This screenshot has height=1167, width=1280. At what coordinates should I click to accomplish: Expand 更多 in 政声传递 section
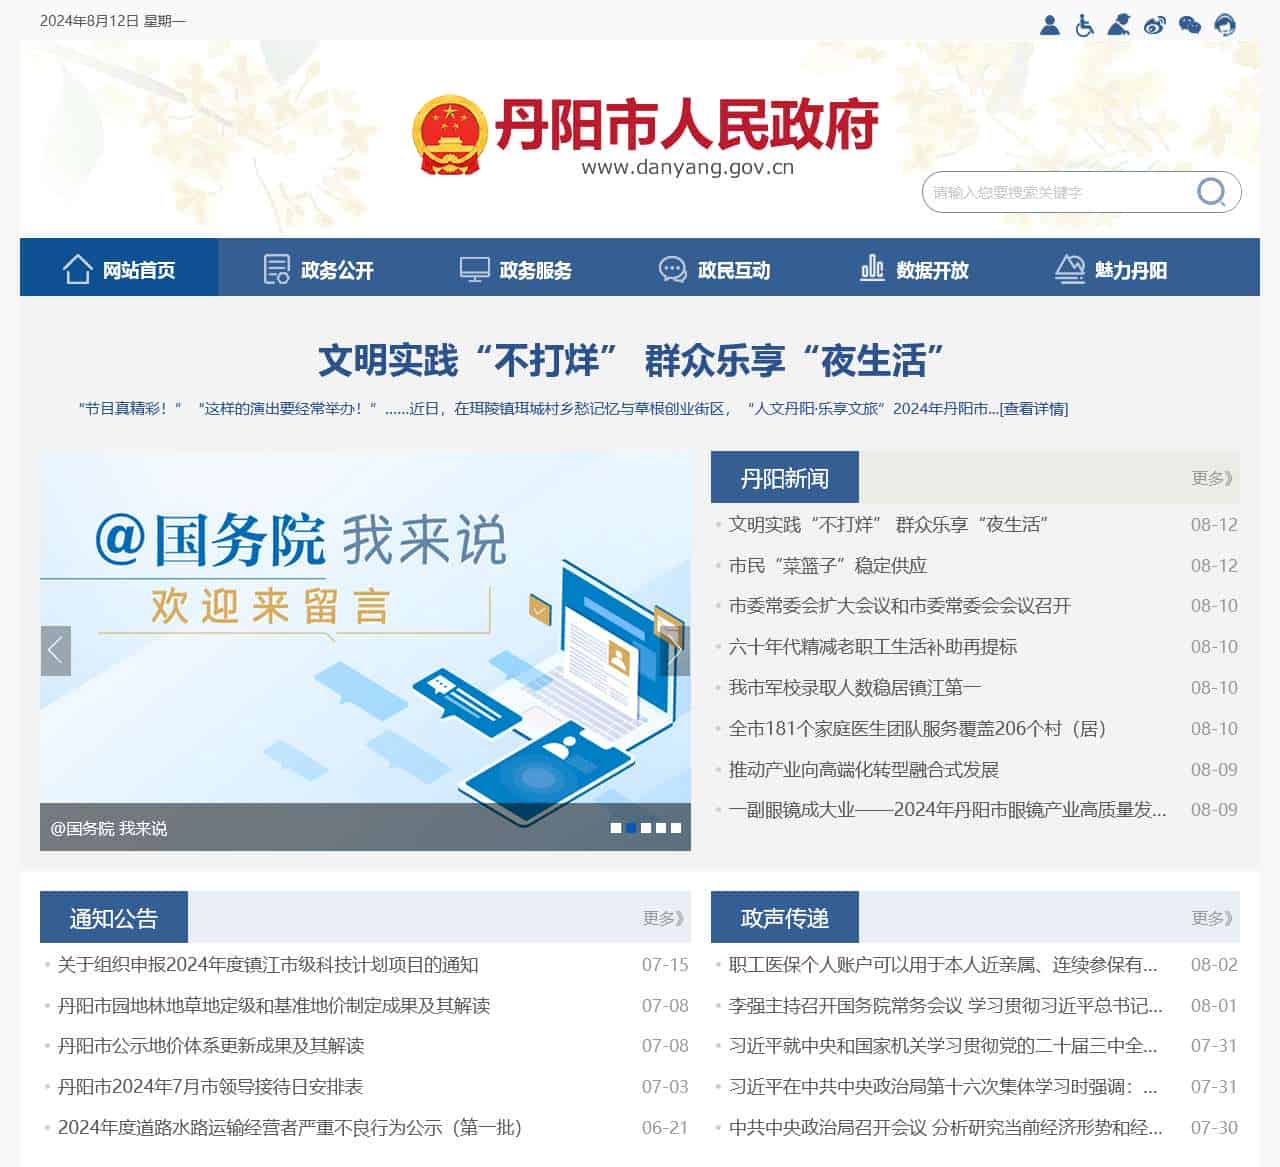[1211, 918]
